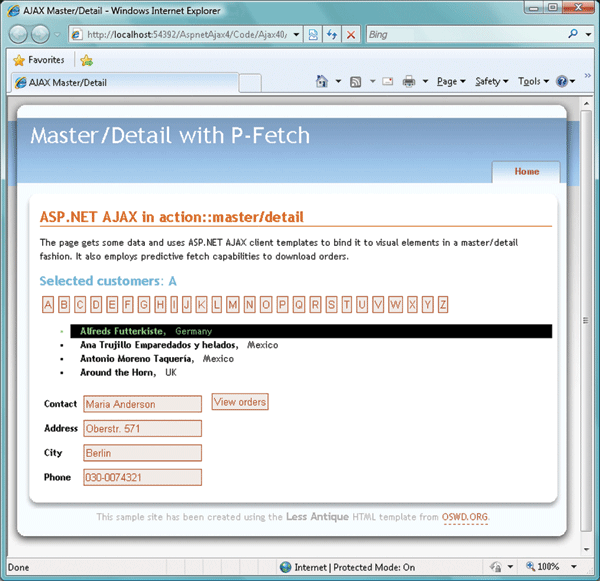
Task: Expand the toolbar overflow chevron
Action: click(587, 76)
